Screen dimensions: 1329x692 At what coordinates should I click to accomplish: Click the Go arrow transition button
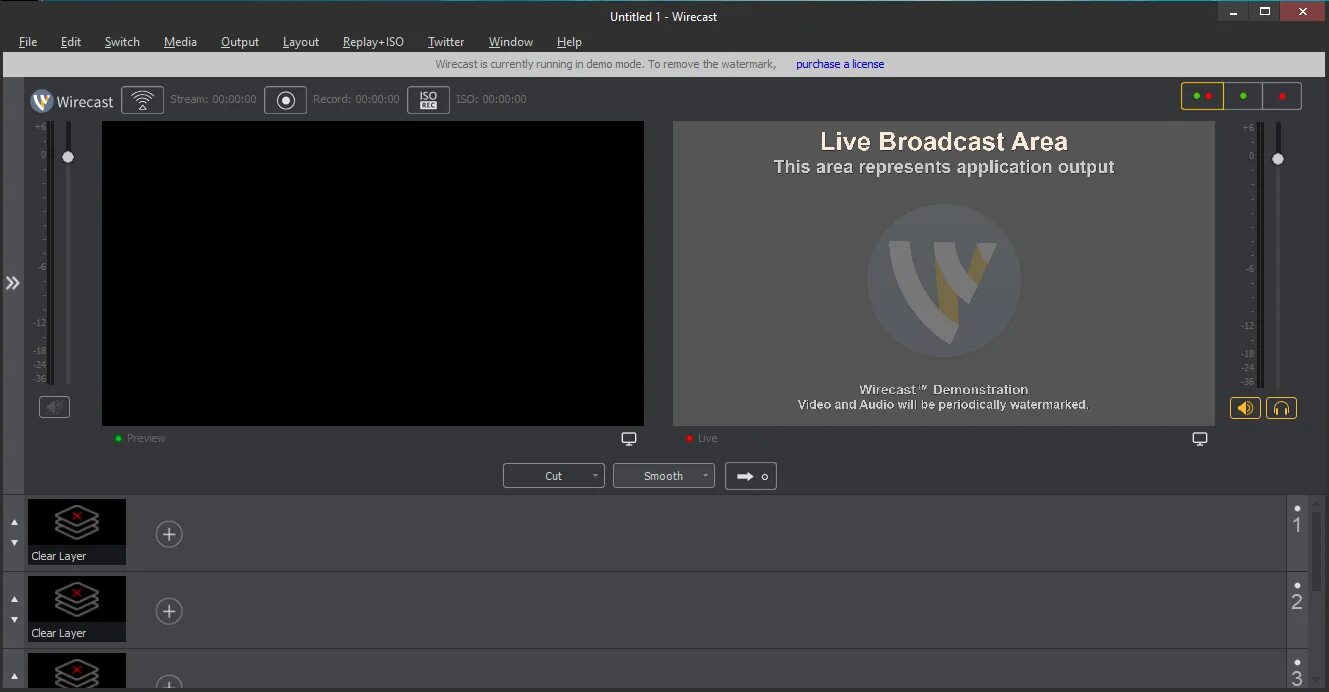pos(751,476)
